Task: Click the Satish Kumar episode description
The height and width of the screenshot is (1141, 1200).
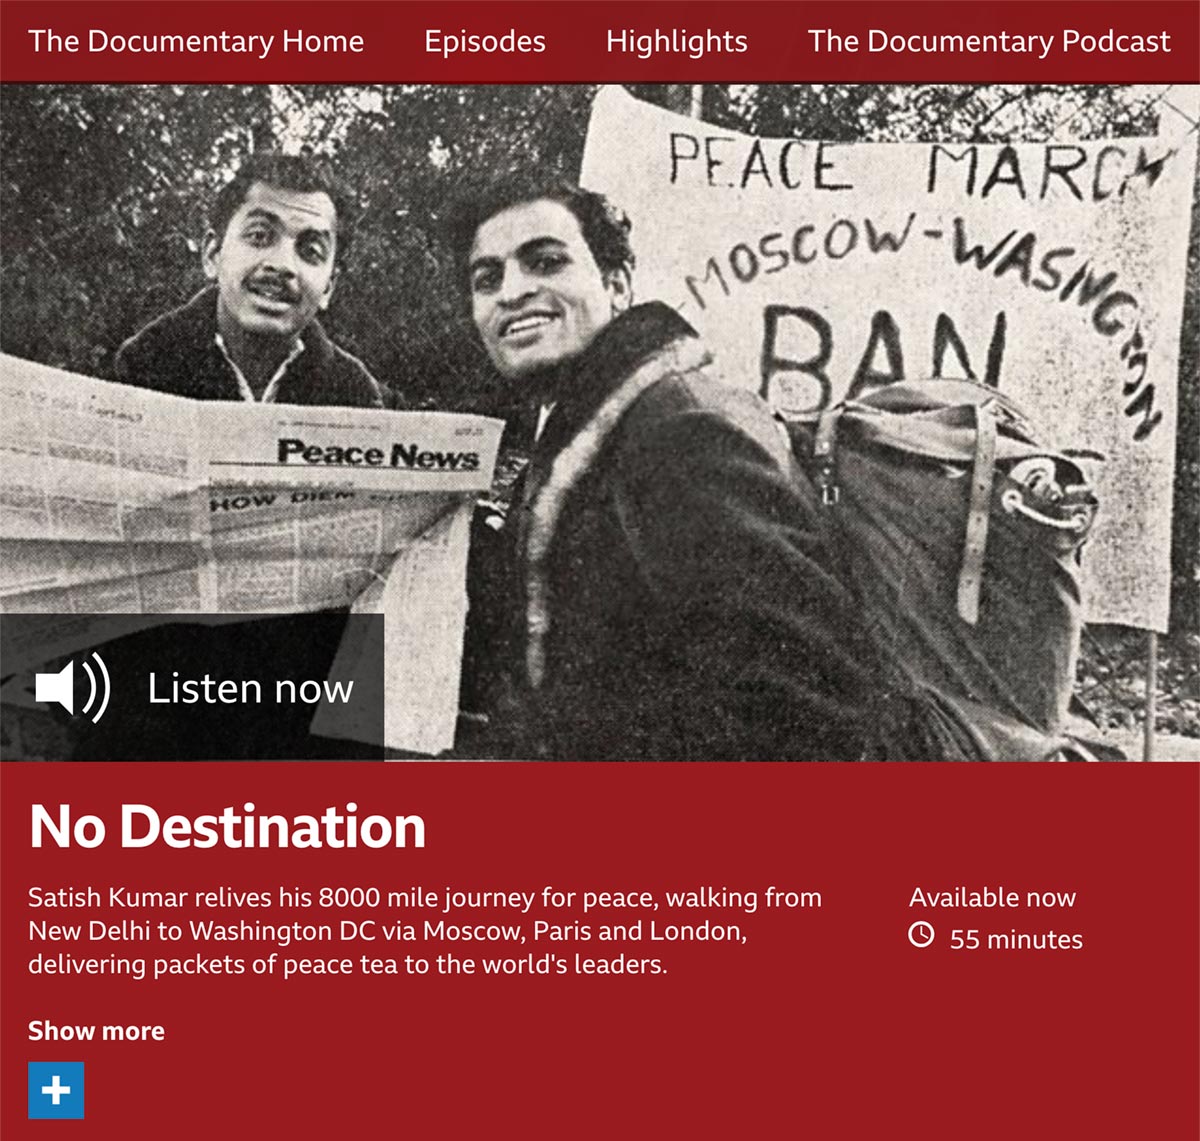Action: pyautogui.click(x=425, y=931)
